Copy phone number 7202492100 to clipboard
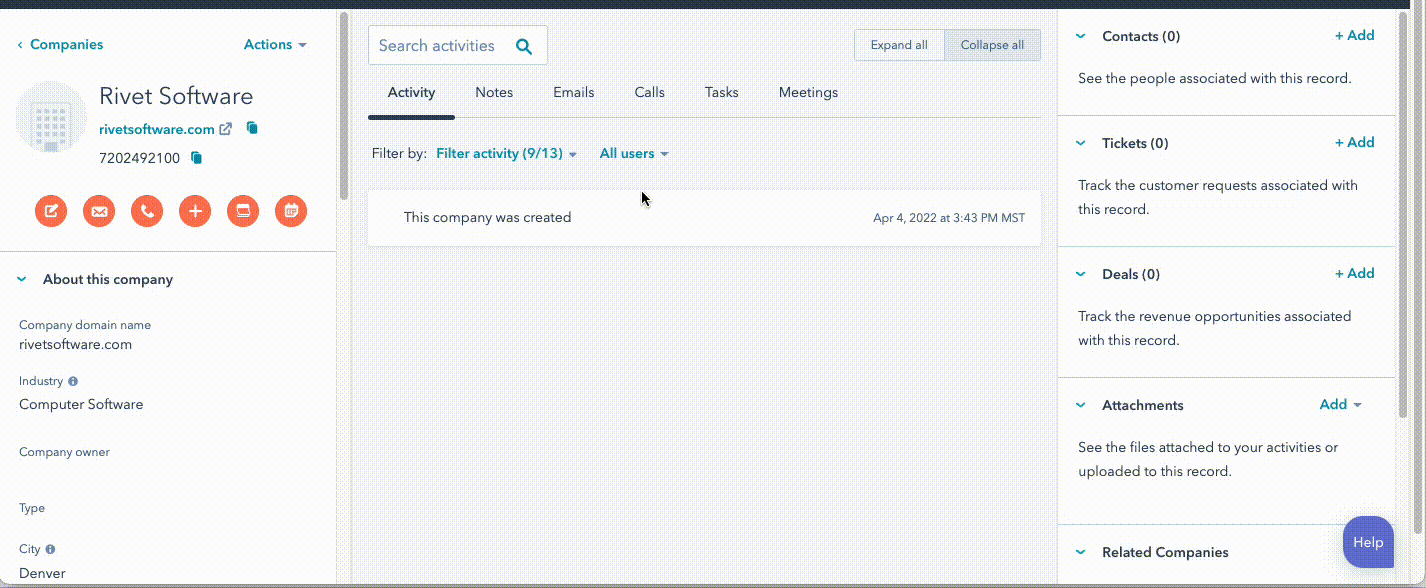 click(196, 158)
